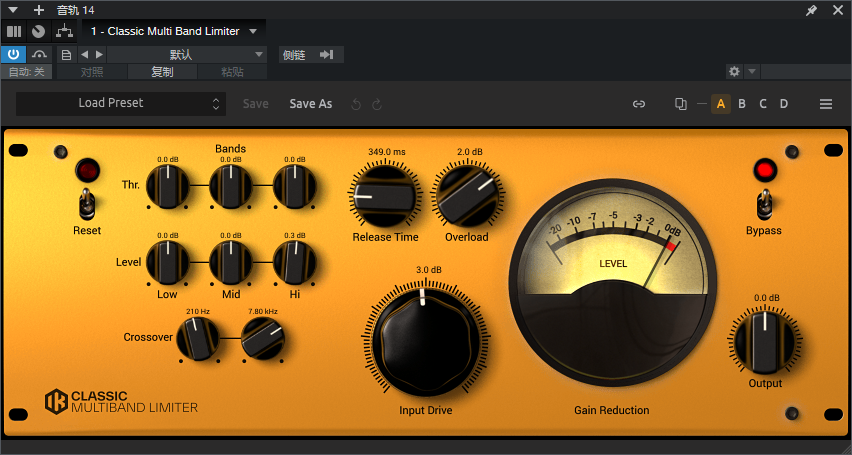Click the dark Reset indicator light
The height and width of the screenshot is (455, 852).
(87, 170)
